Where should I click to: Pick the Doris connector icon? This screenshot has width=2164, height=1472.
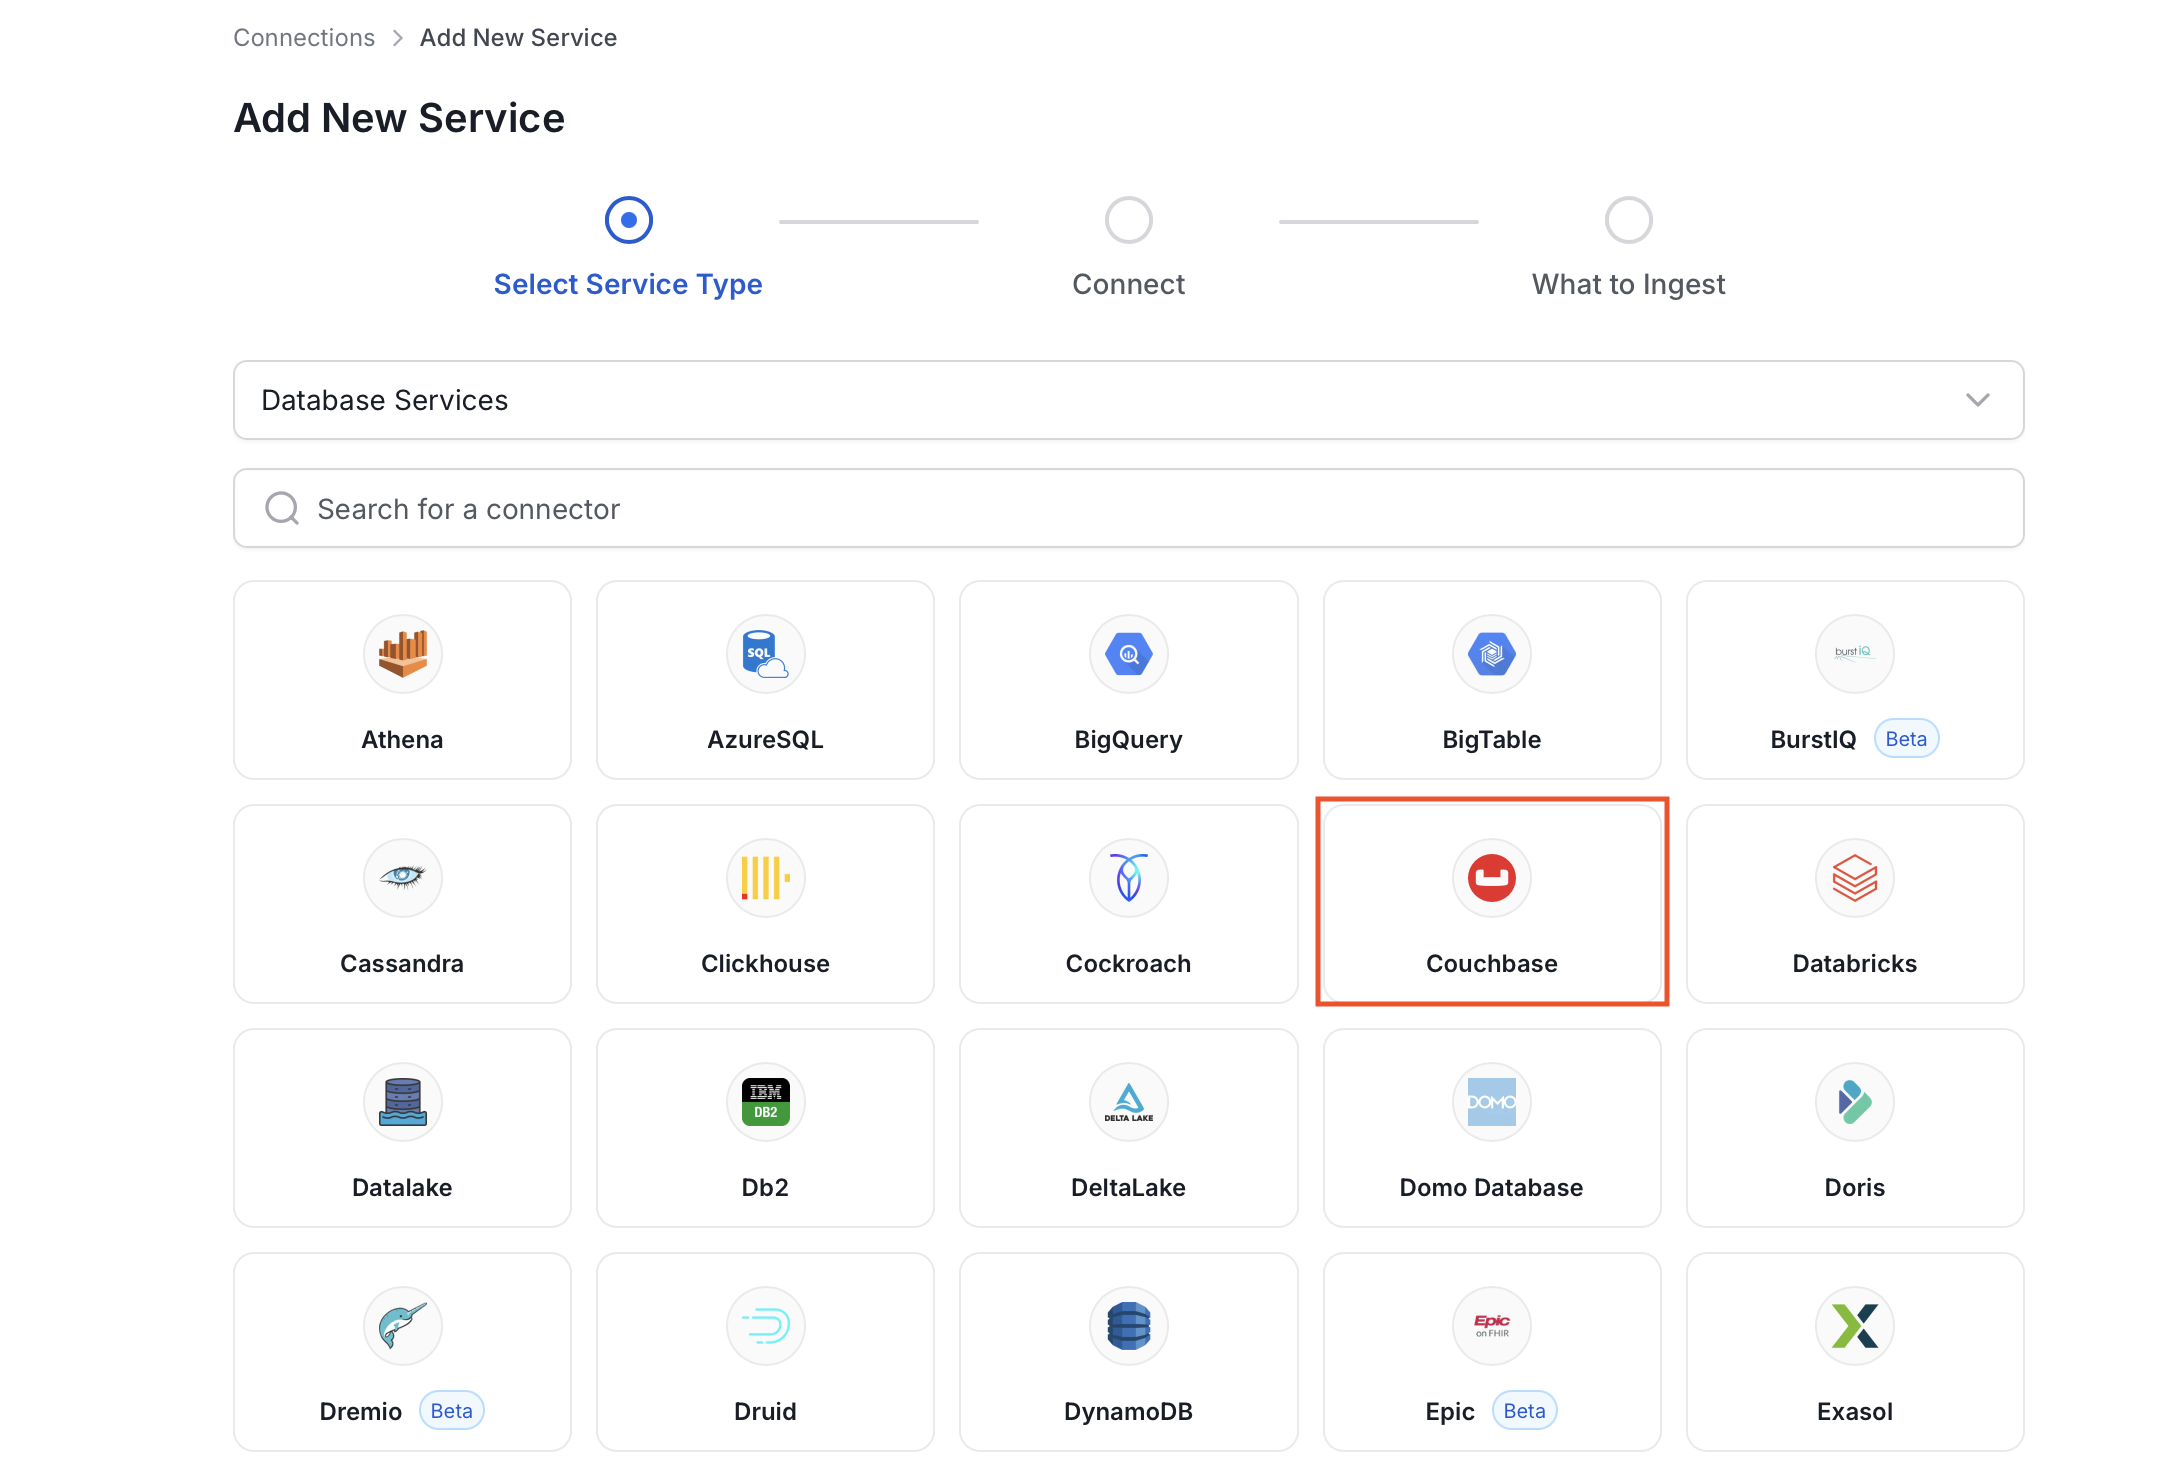point(1854,1102)
